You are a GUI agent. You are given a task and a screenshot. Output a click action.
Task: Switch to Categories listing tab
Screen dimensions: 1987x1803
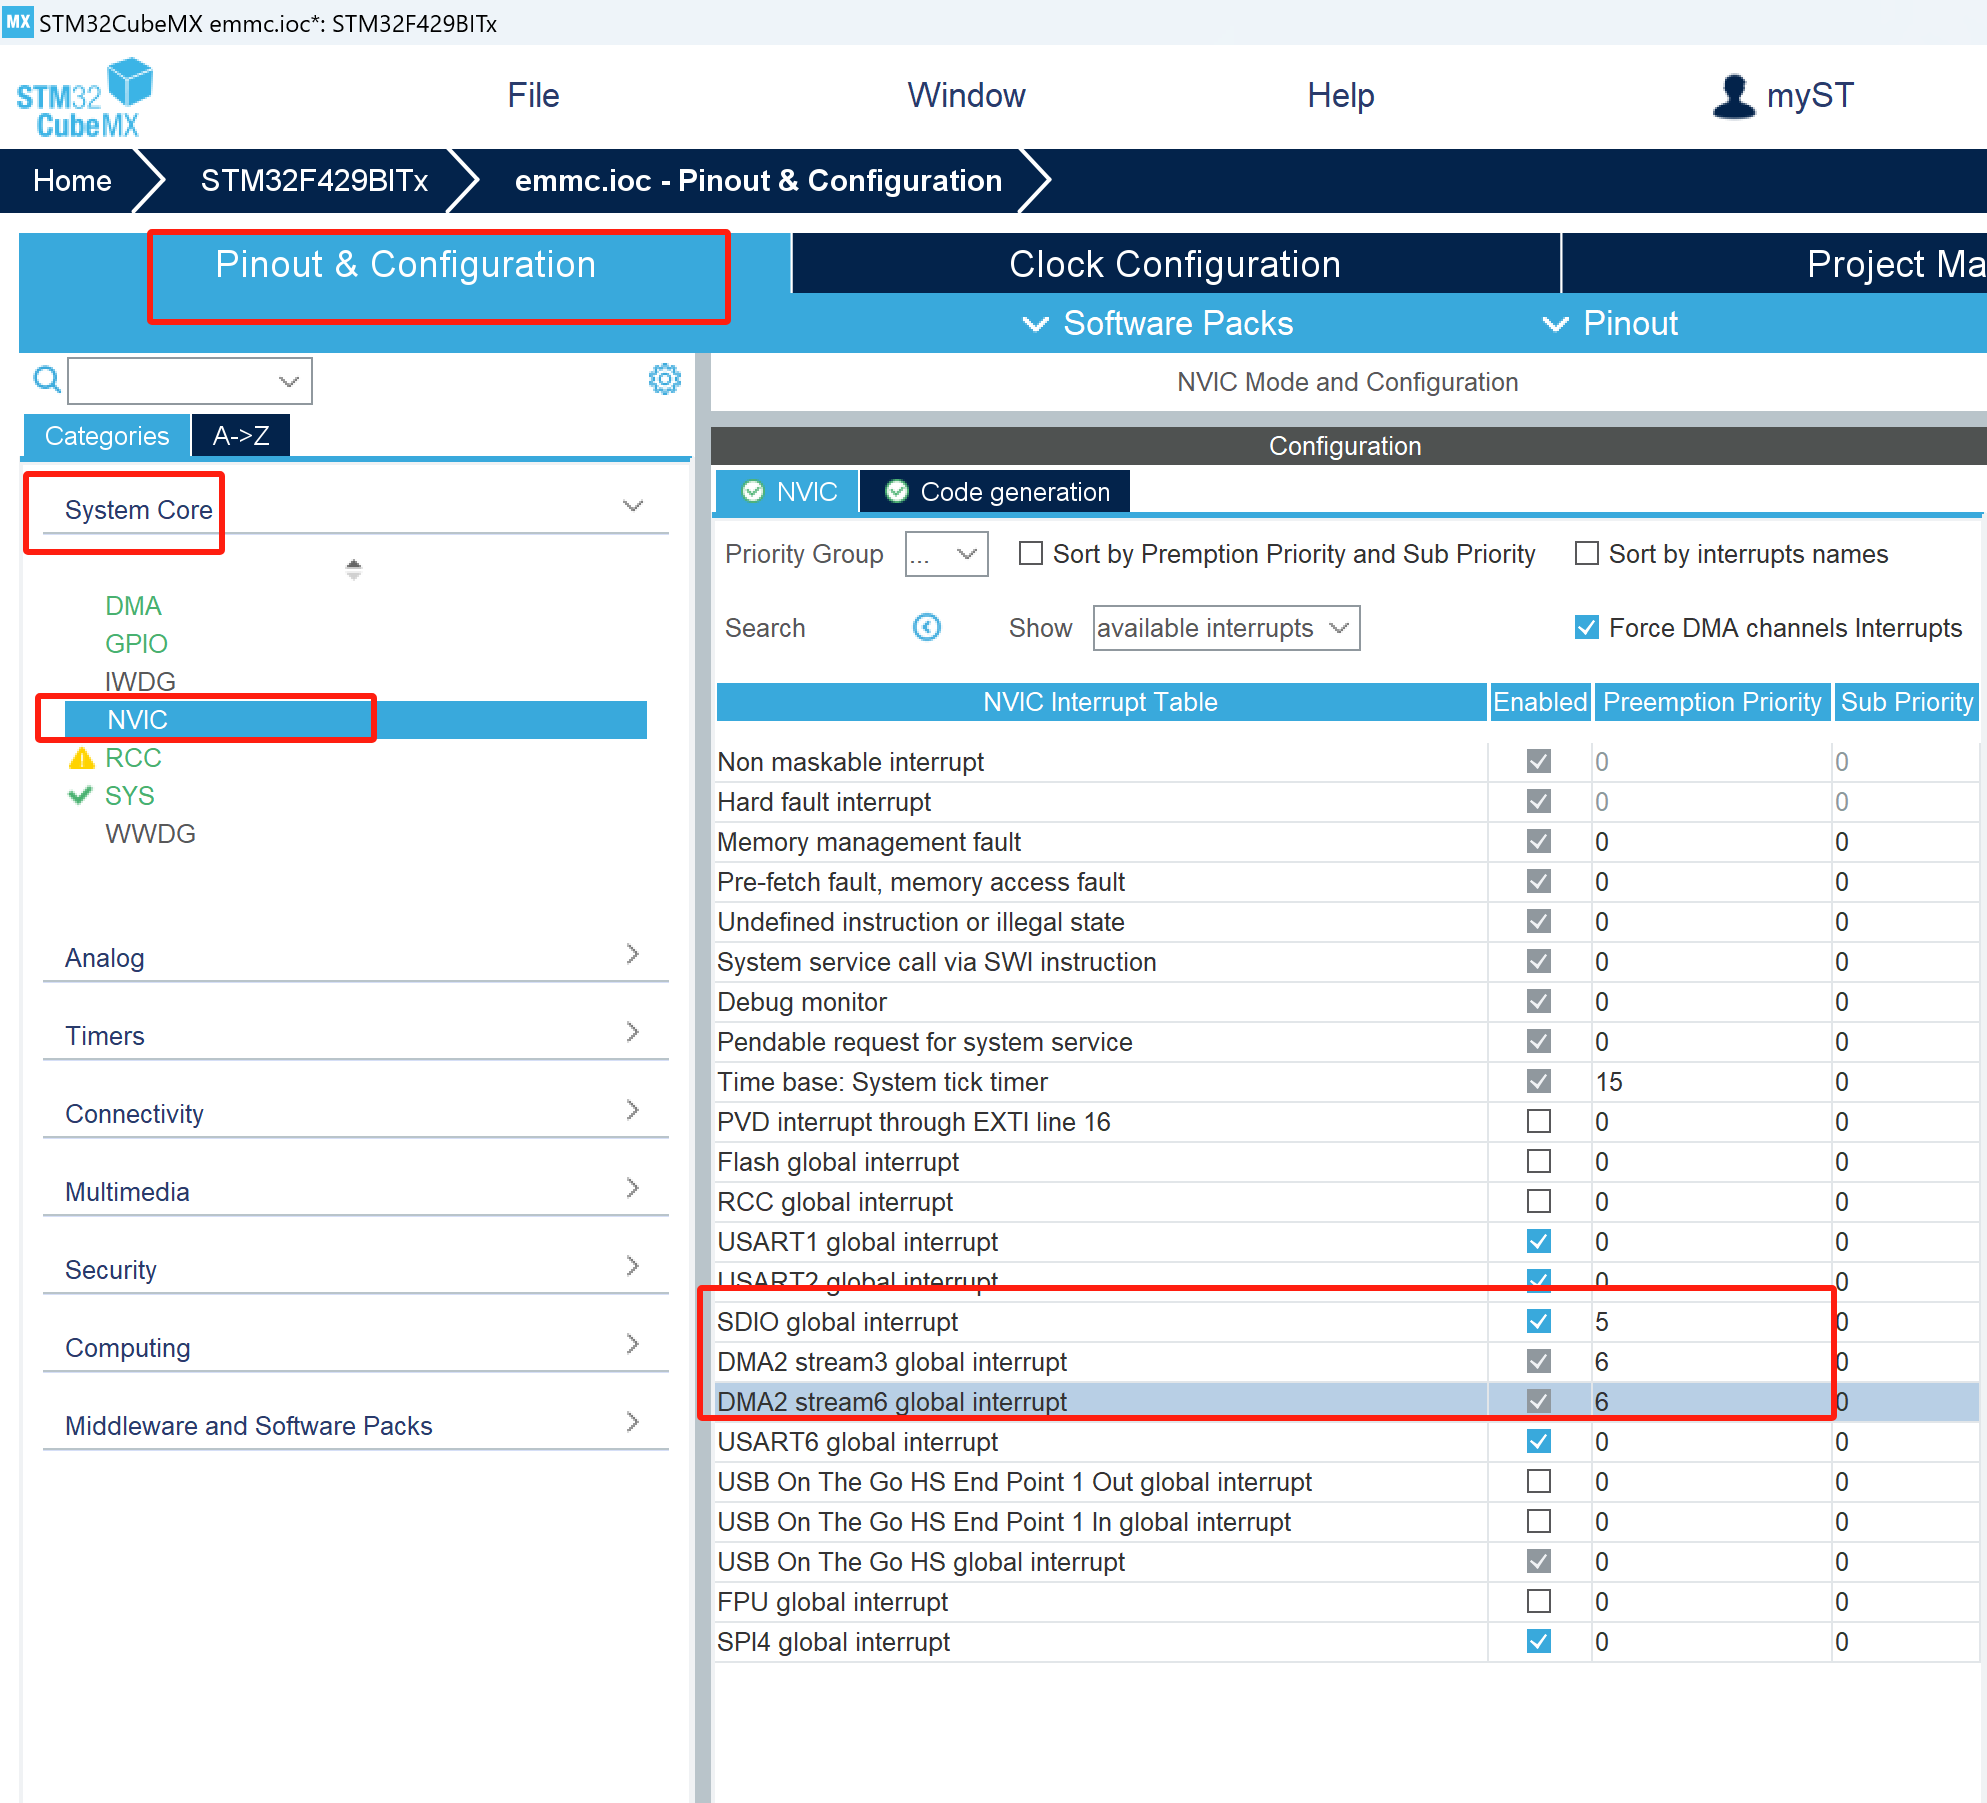coord(107,435)
